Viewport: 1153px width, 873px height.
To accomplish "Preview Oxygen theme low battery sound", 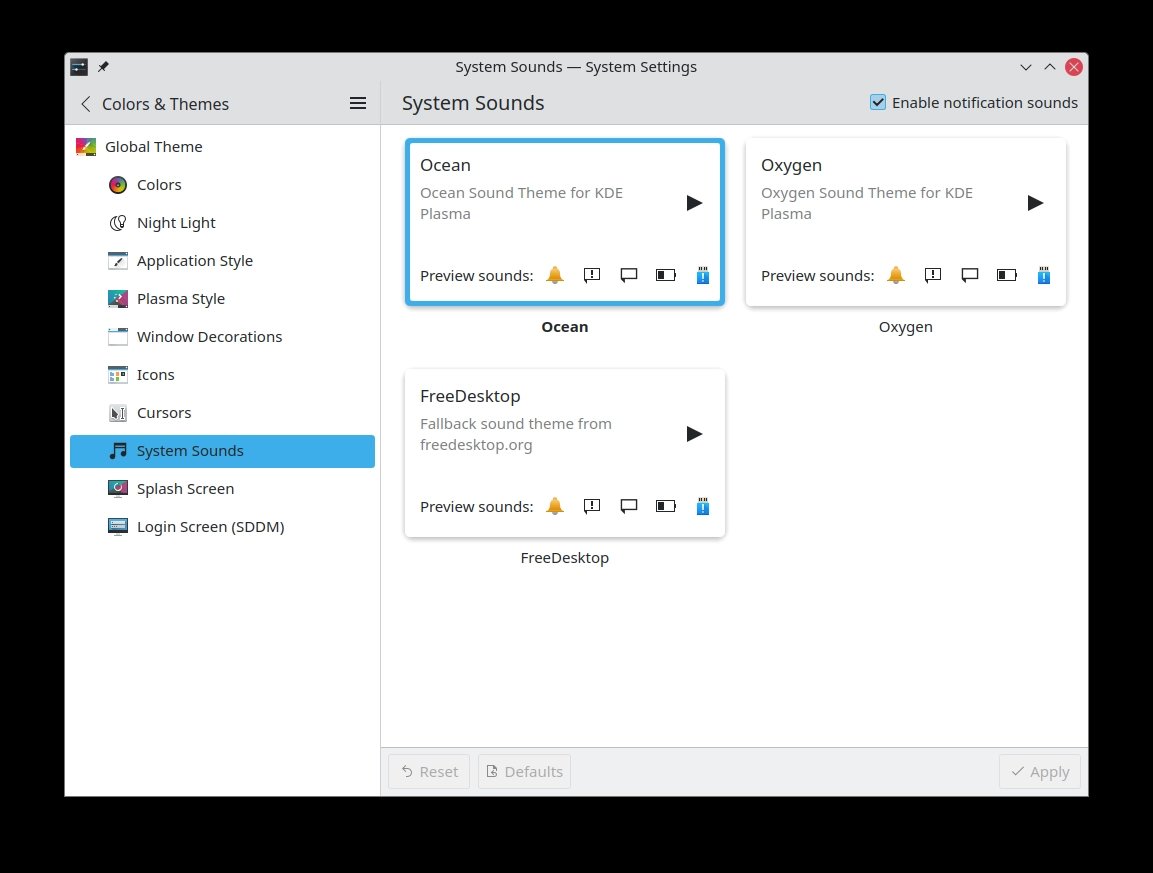I will point(1007,275).
